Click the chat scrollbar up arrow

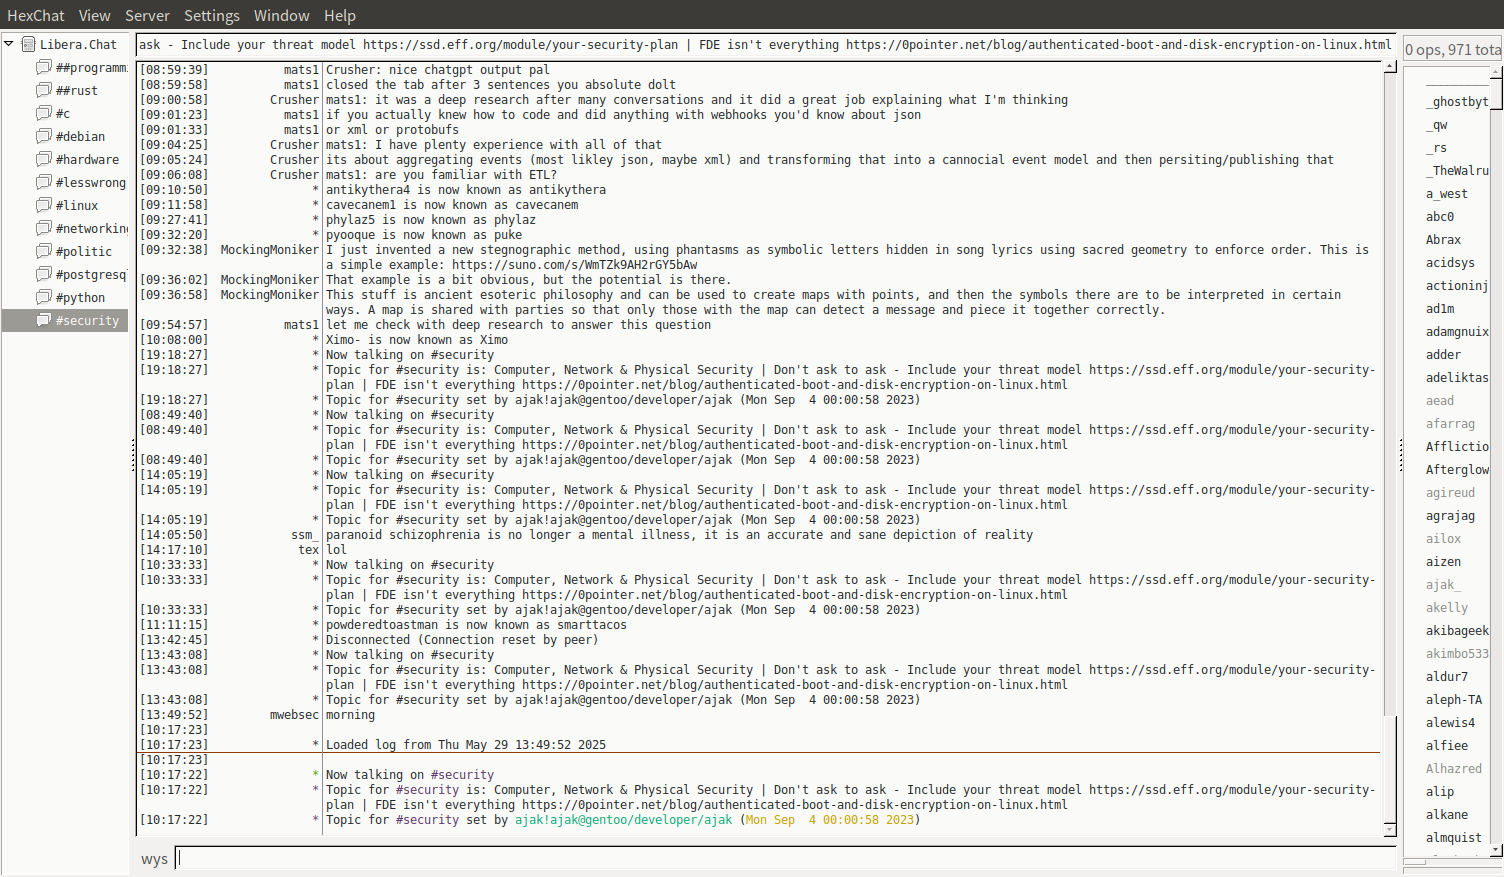coord(1390,67)
